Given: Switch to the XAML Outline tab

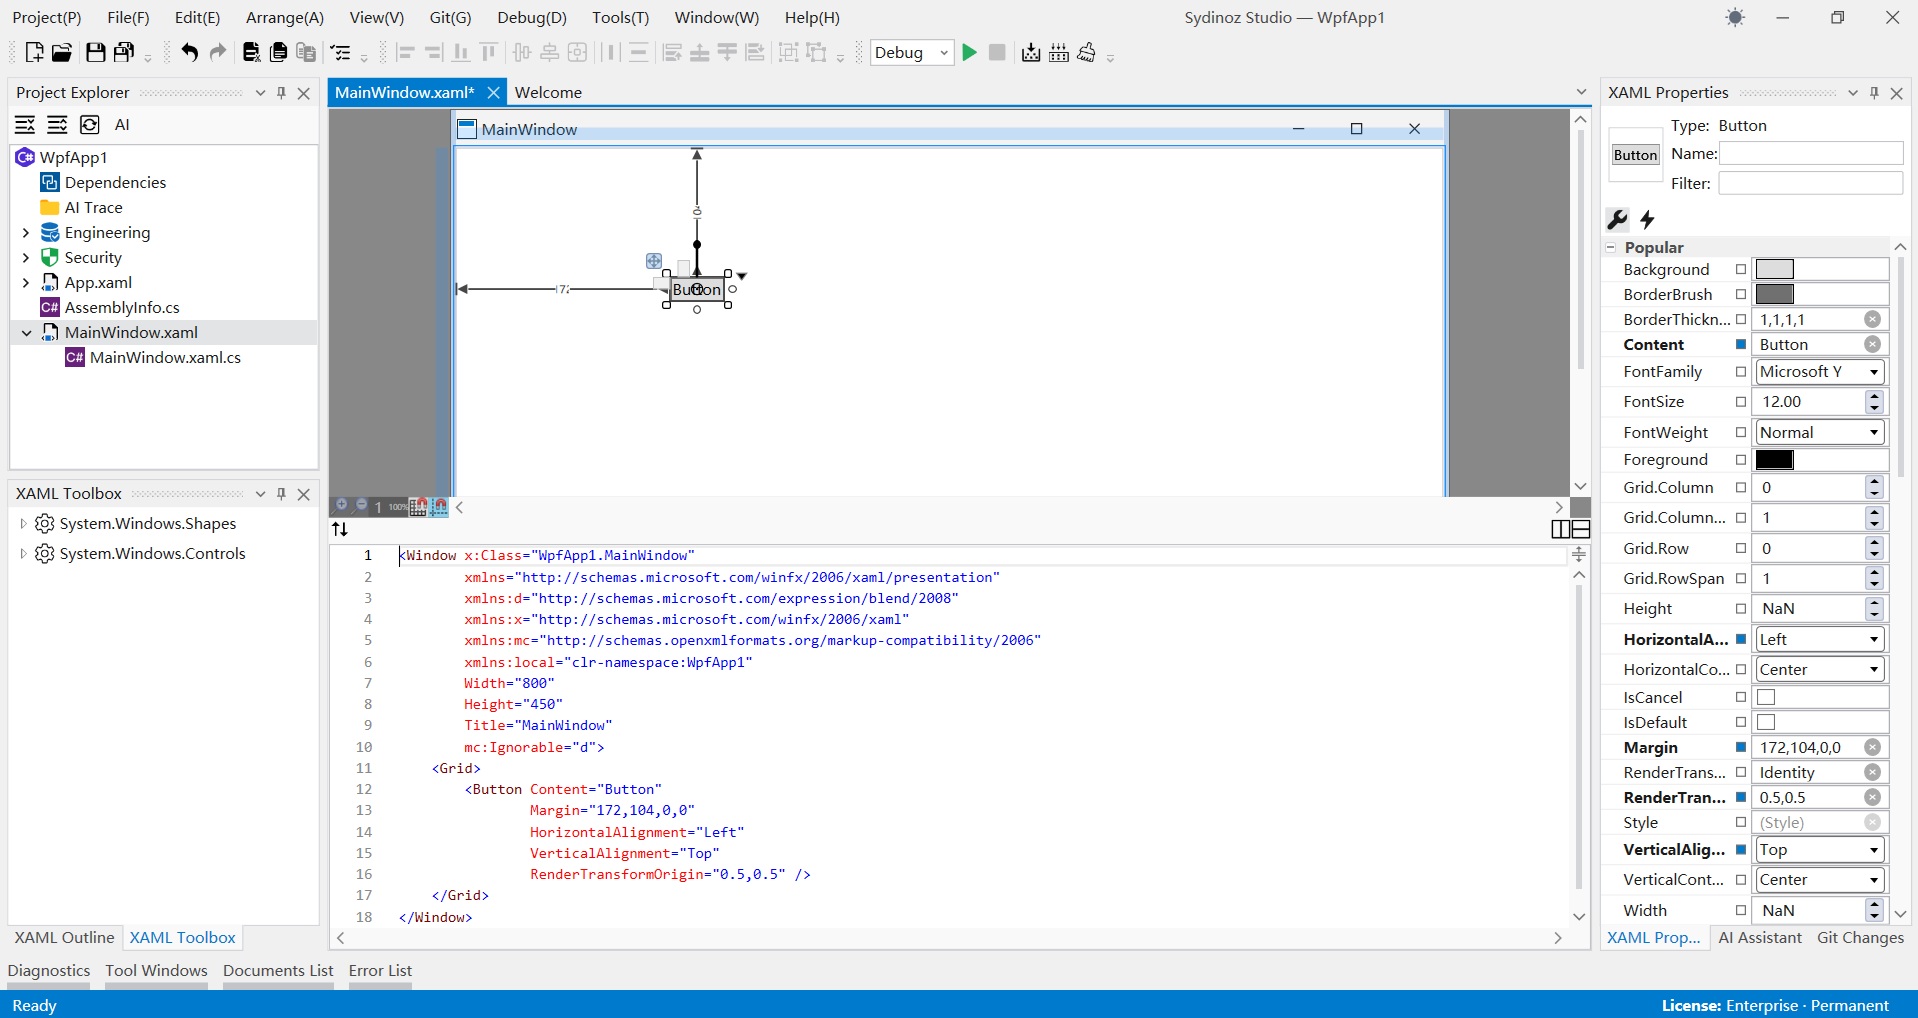Looking at the screenshot, I should coord(65,937).
